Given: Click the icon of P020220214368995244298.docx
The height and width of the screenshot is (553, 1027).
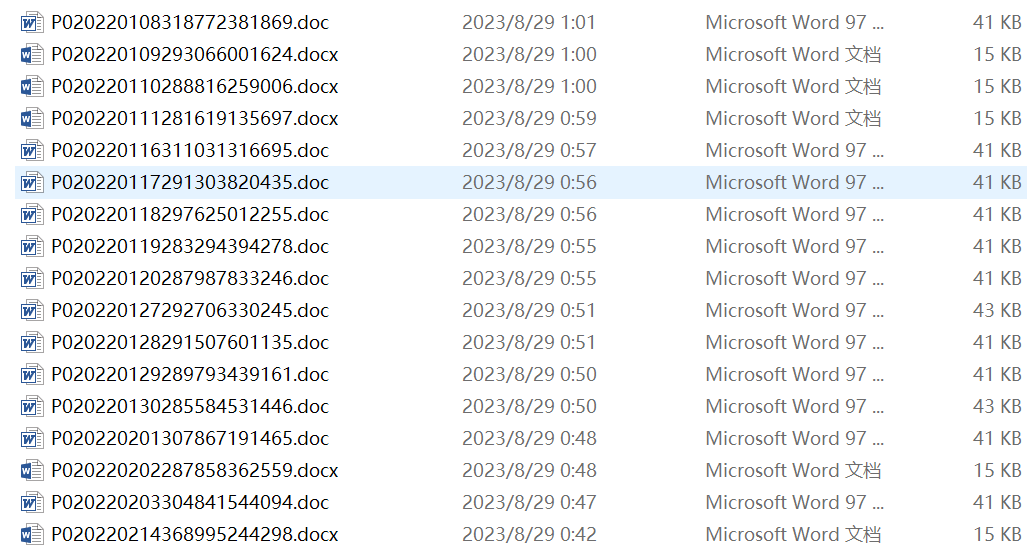Looking at the screenshot, I should coord(32,534).
